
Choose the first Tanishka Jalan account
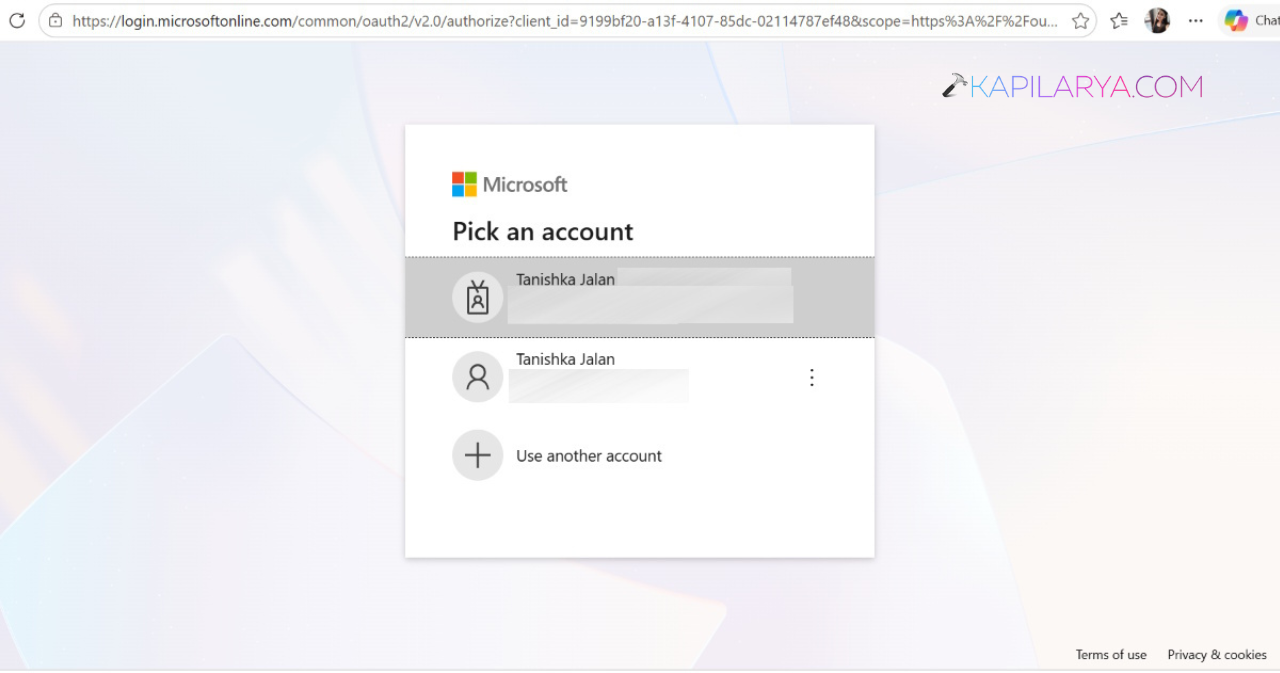click(x=640, y=297)
